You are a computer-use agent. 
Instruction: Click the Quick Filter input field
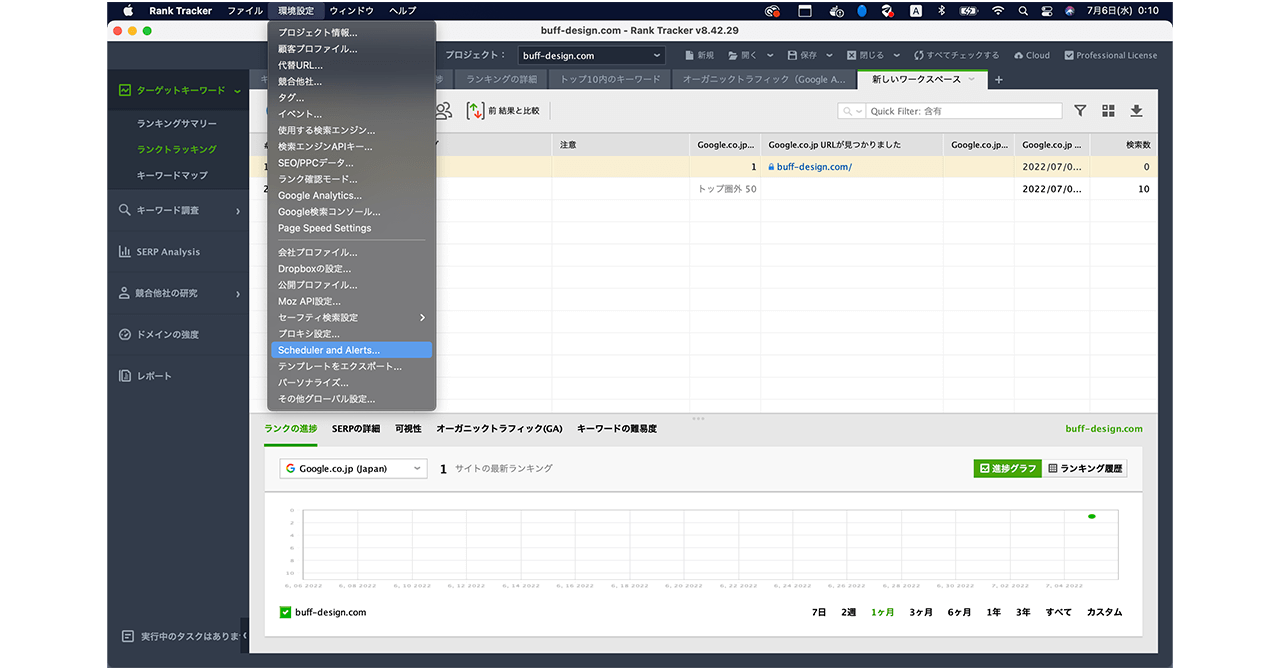click(962, 111)
